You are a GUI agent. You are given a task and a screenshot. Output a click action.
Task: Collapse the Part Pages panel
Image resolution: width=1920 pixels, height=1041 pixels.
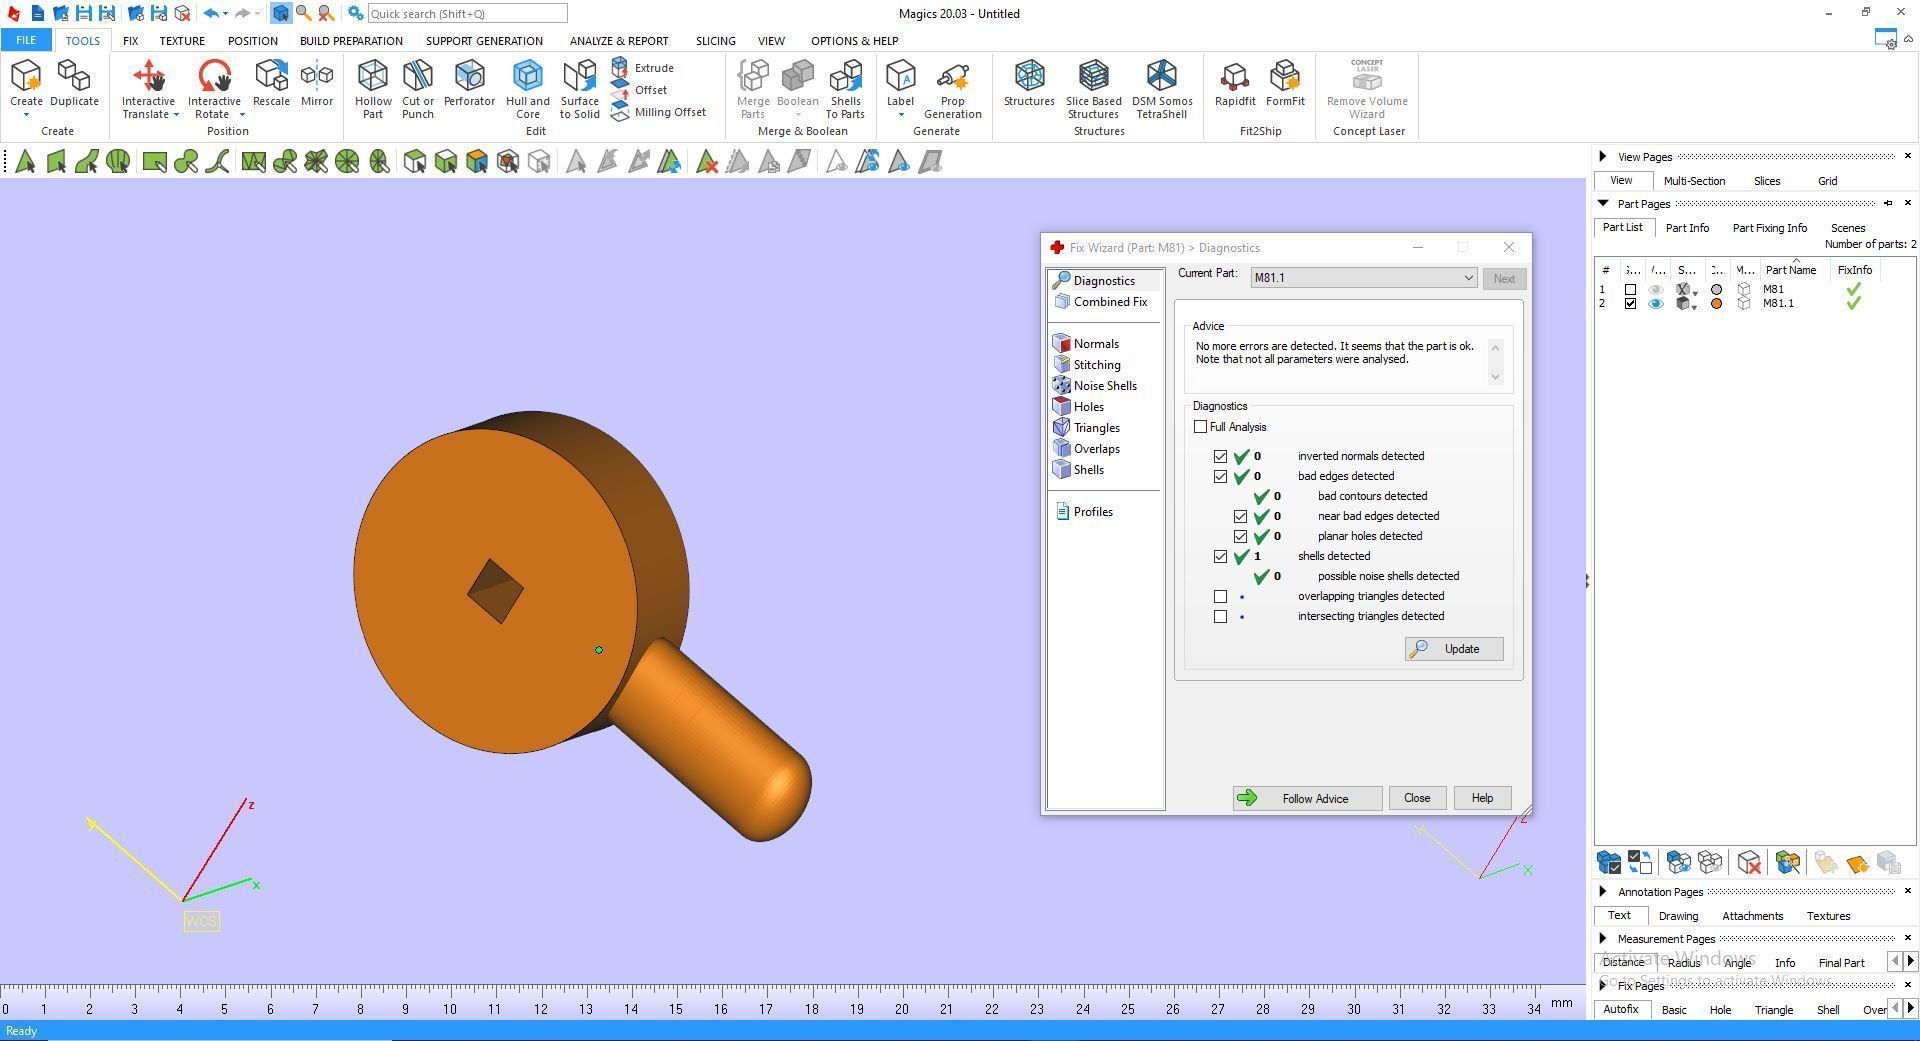click(x=1603, y=203)
